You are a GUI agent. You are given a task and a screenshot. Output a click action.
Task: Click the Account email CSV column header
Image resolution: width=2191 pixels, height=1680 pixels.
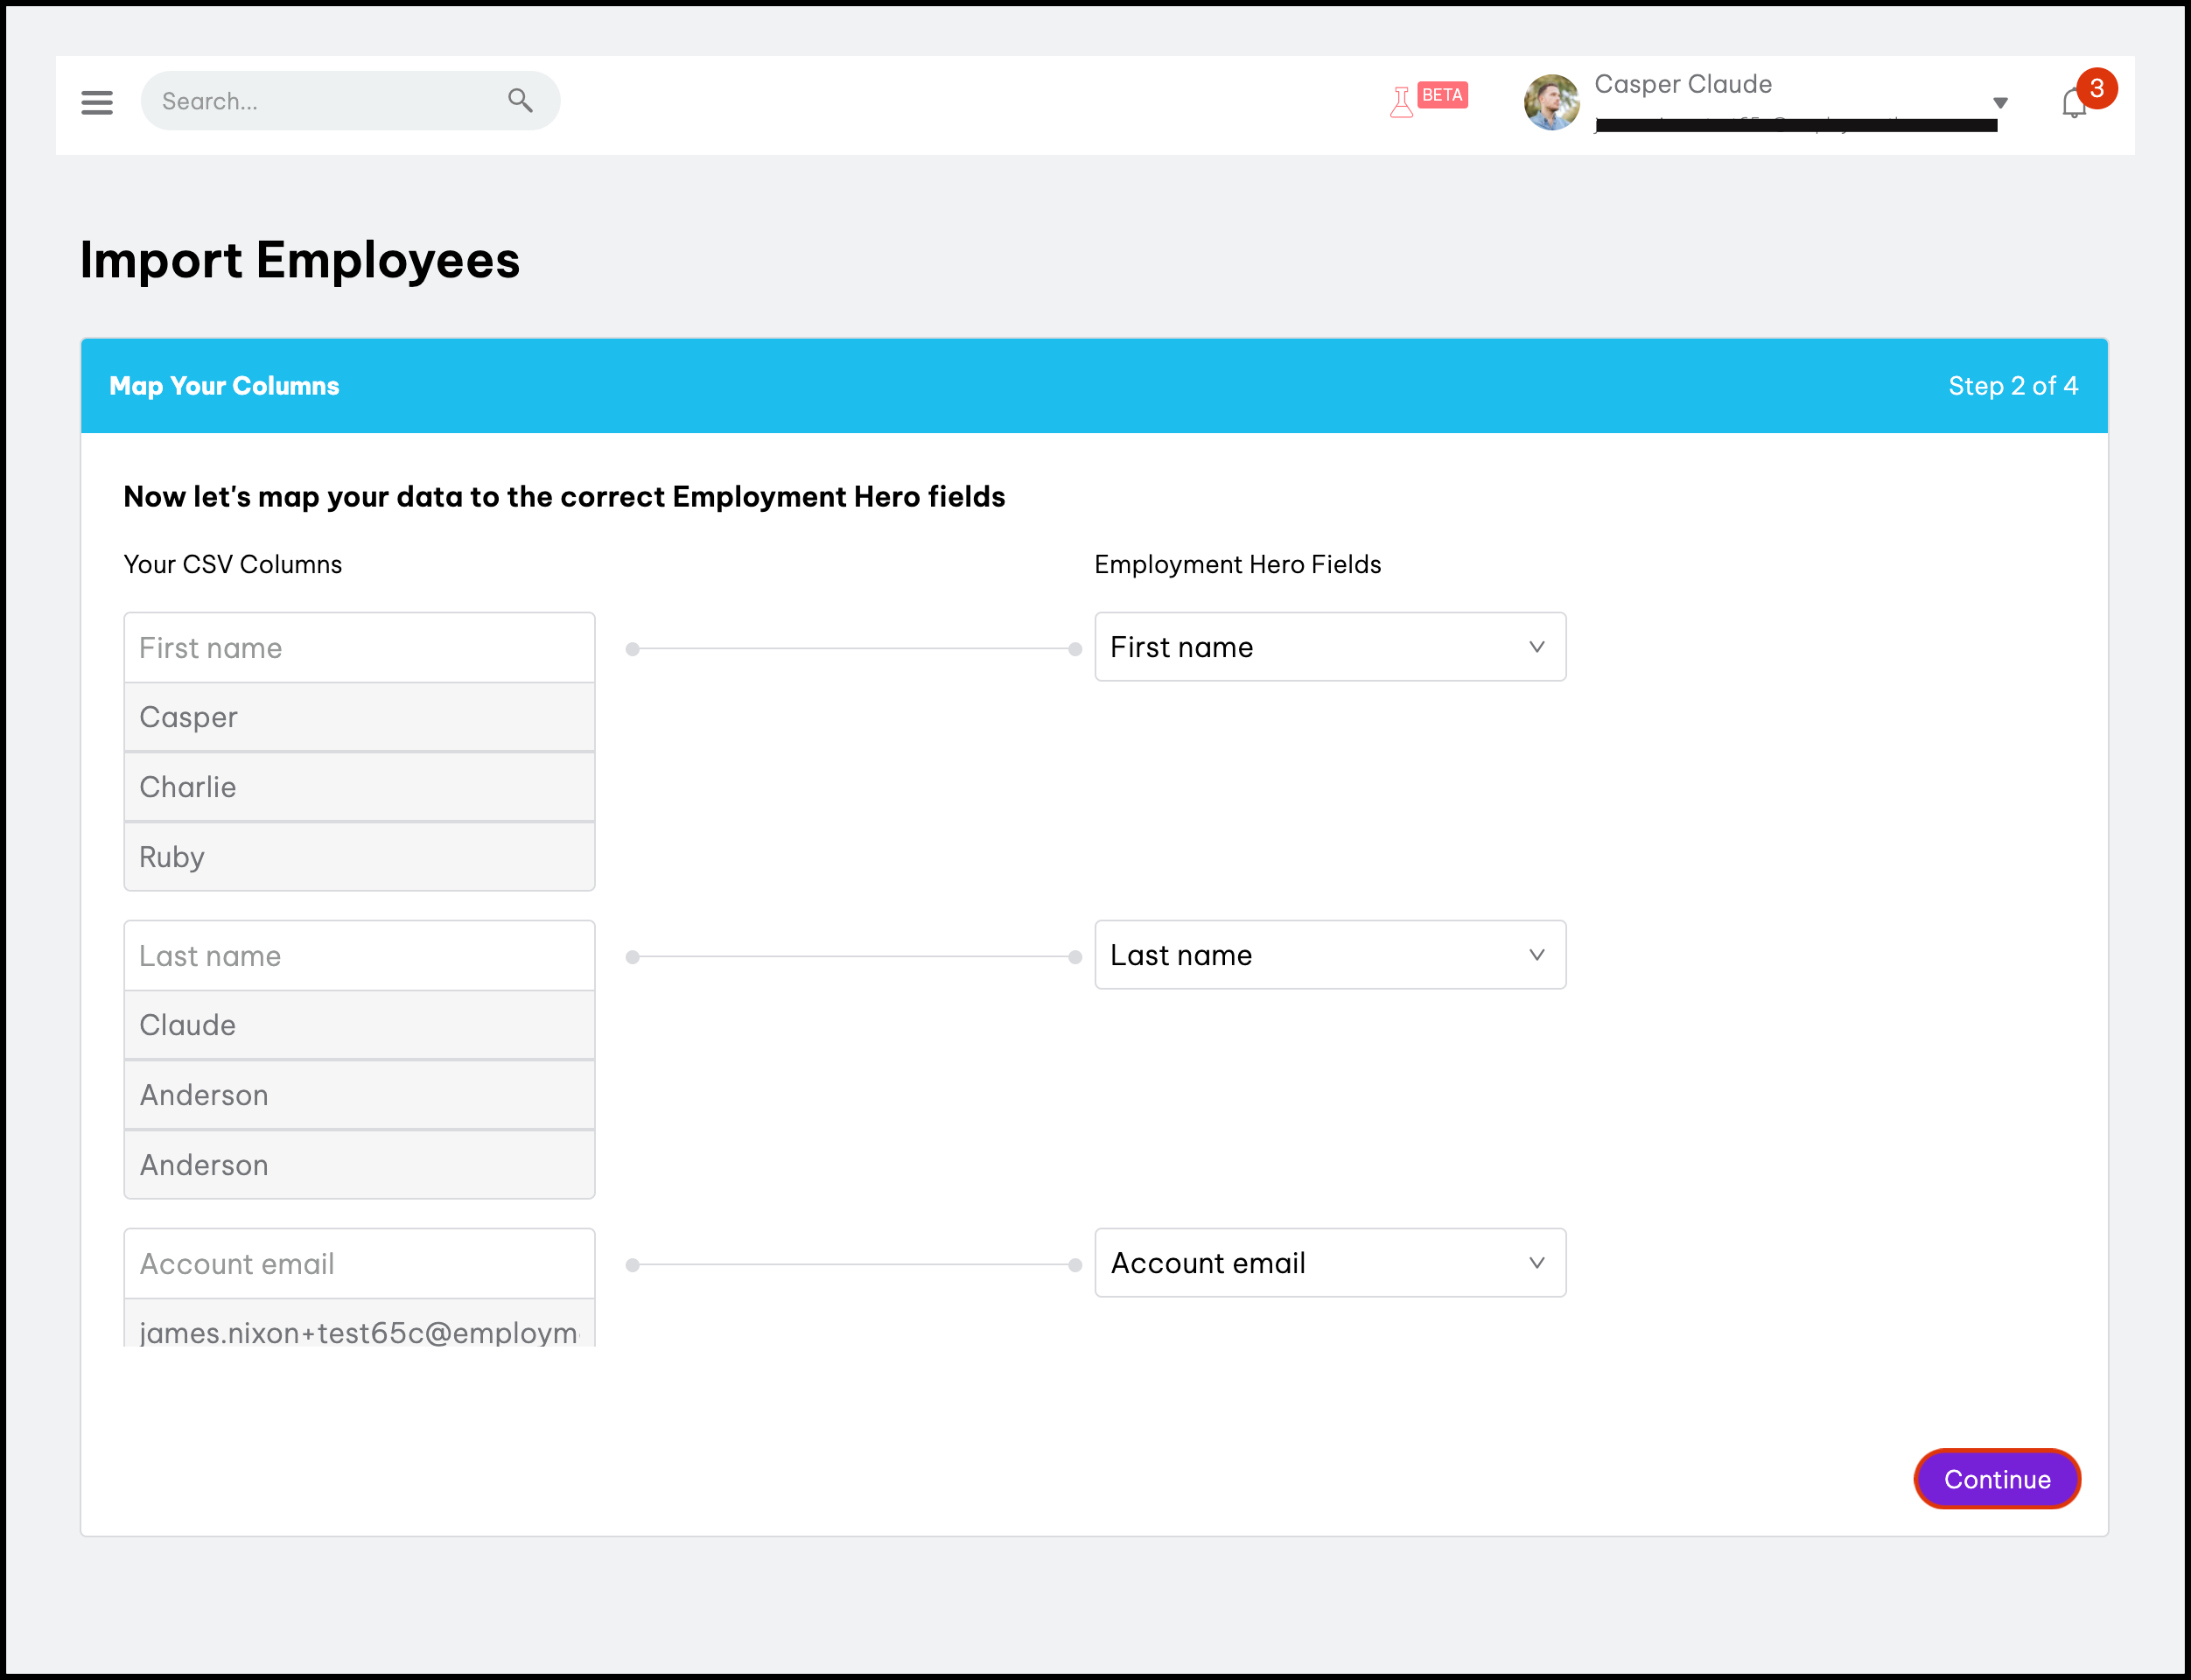click(359, 1264)
